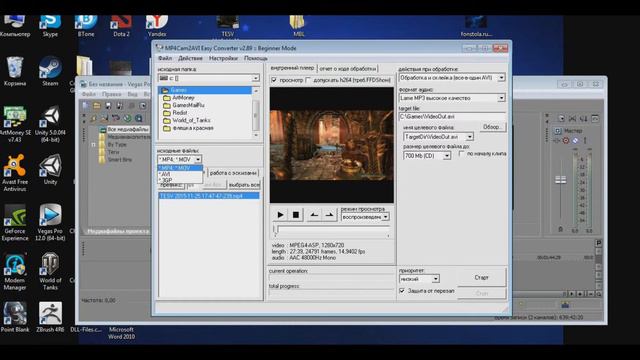Open Modem Manager desktop icon
Screen dimensions: 640x360
pyautogui.click(x=15, y=272)
